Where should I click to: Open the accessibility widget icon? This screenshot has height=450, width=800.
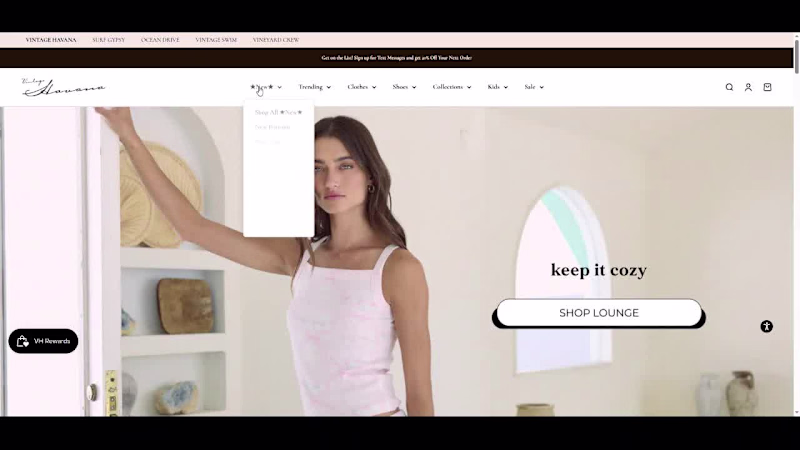[766, 327]
